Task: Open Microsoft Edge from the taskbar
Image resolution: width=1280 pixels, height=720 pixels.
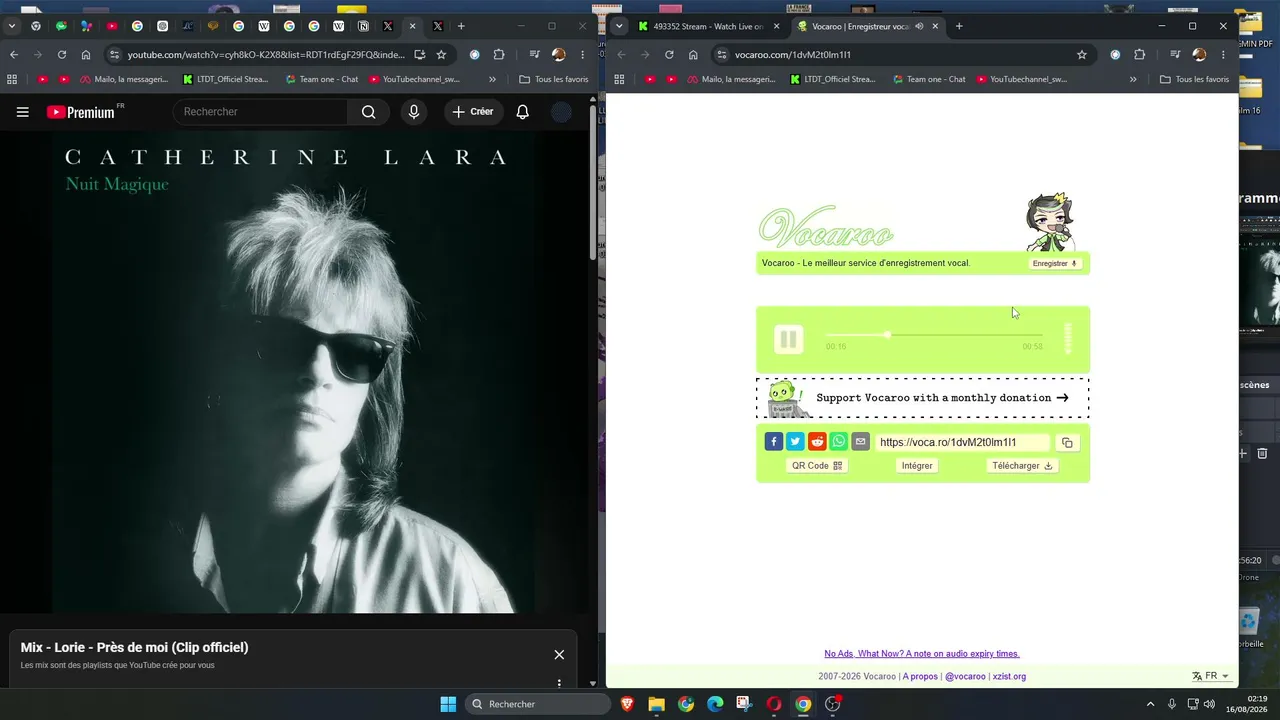Action: [715, 704]
